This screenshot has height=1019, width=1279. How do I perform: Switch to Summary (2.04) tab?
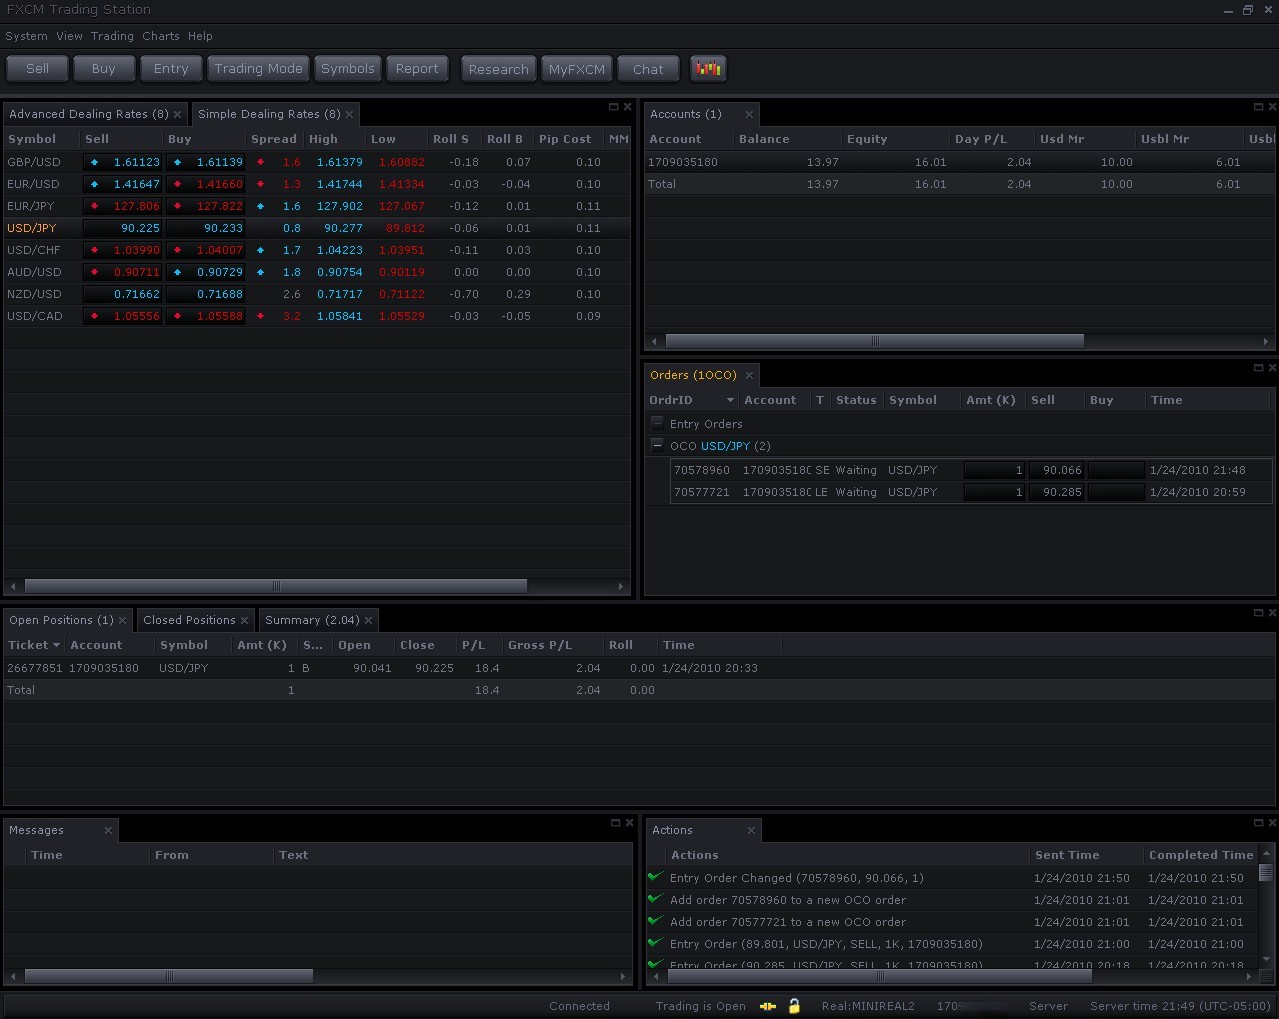(312, 620)
